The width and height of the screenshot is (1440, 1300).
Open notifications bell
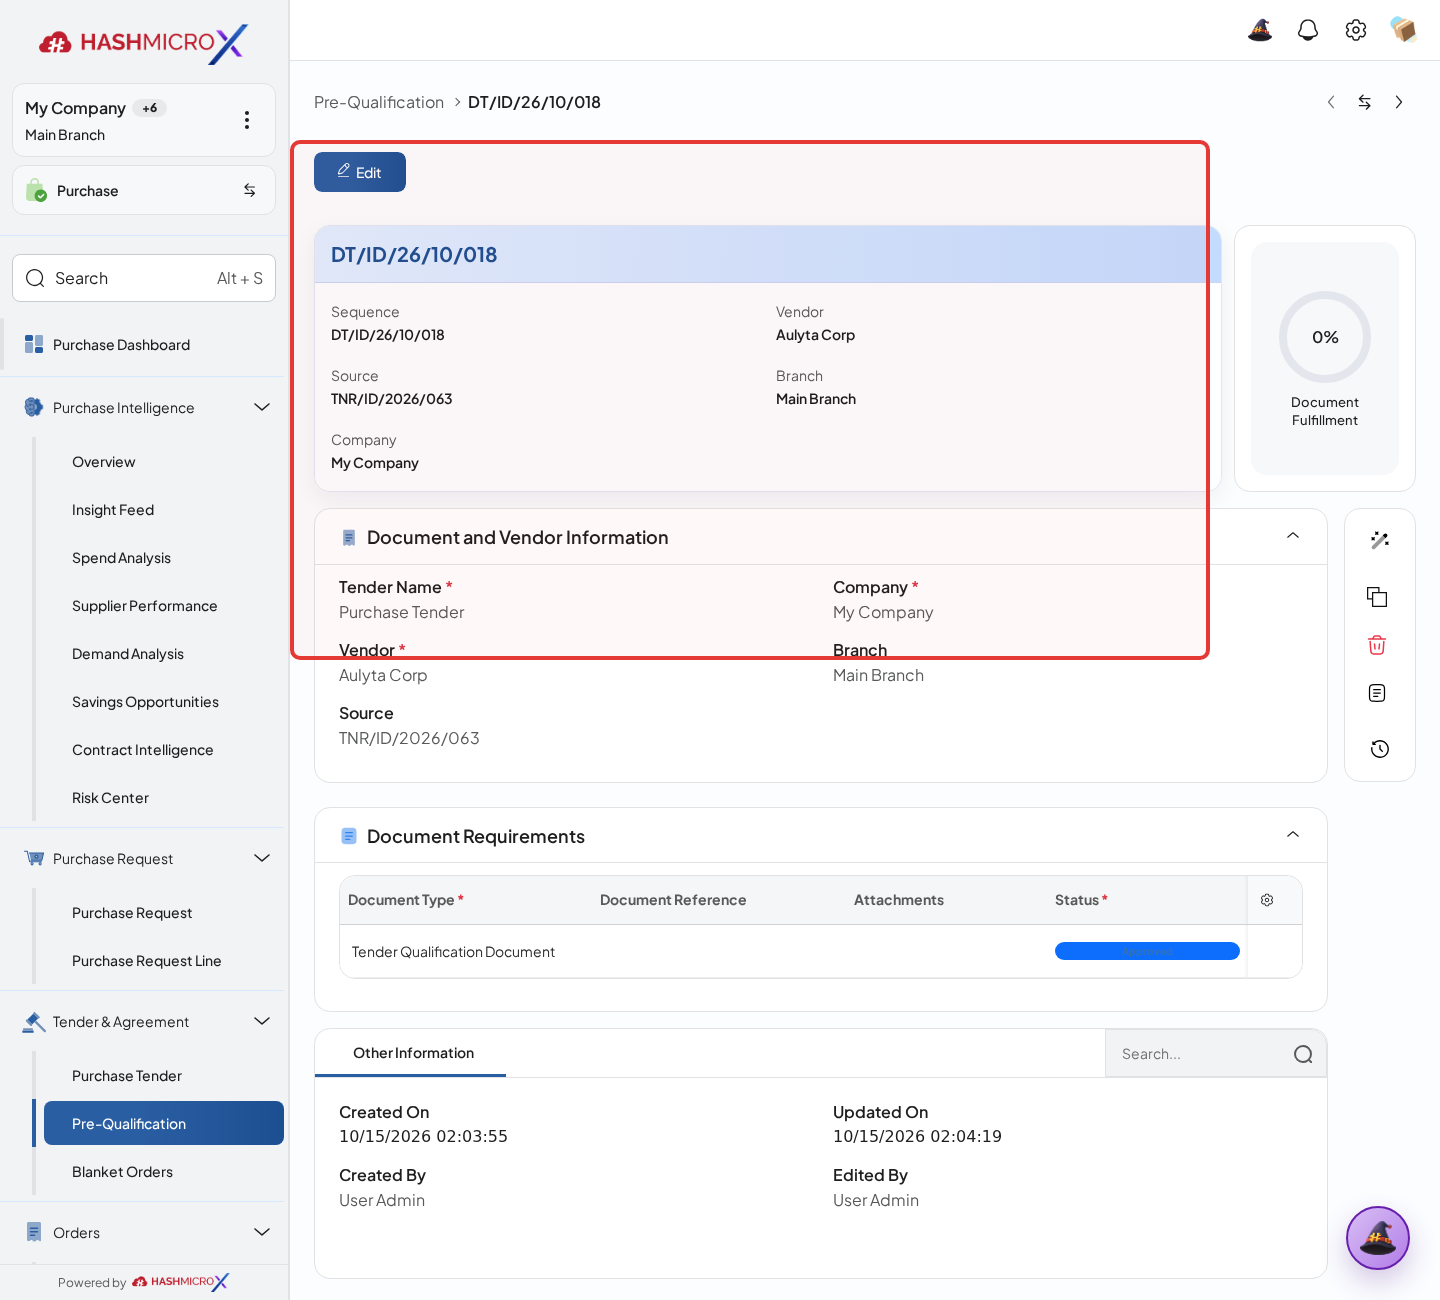[x=1308, y=30]
